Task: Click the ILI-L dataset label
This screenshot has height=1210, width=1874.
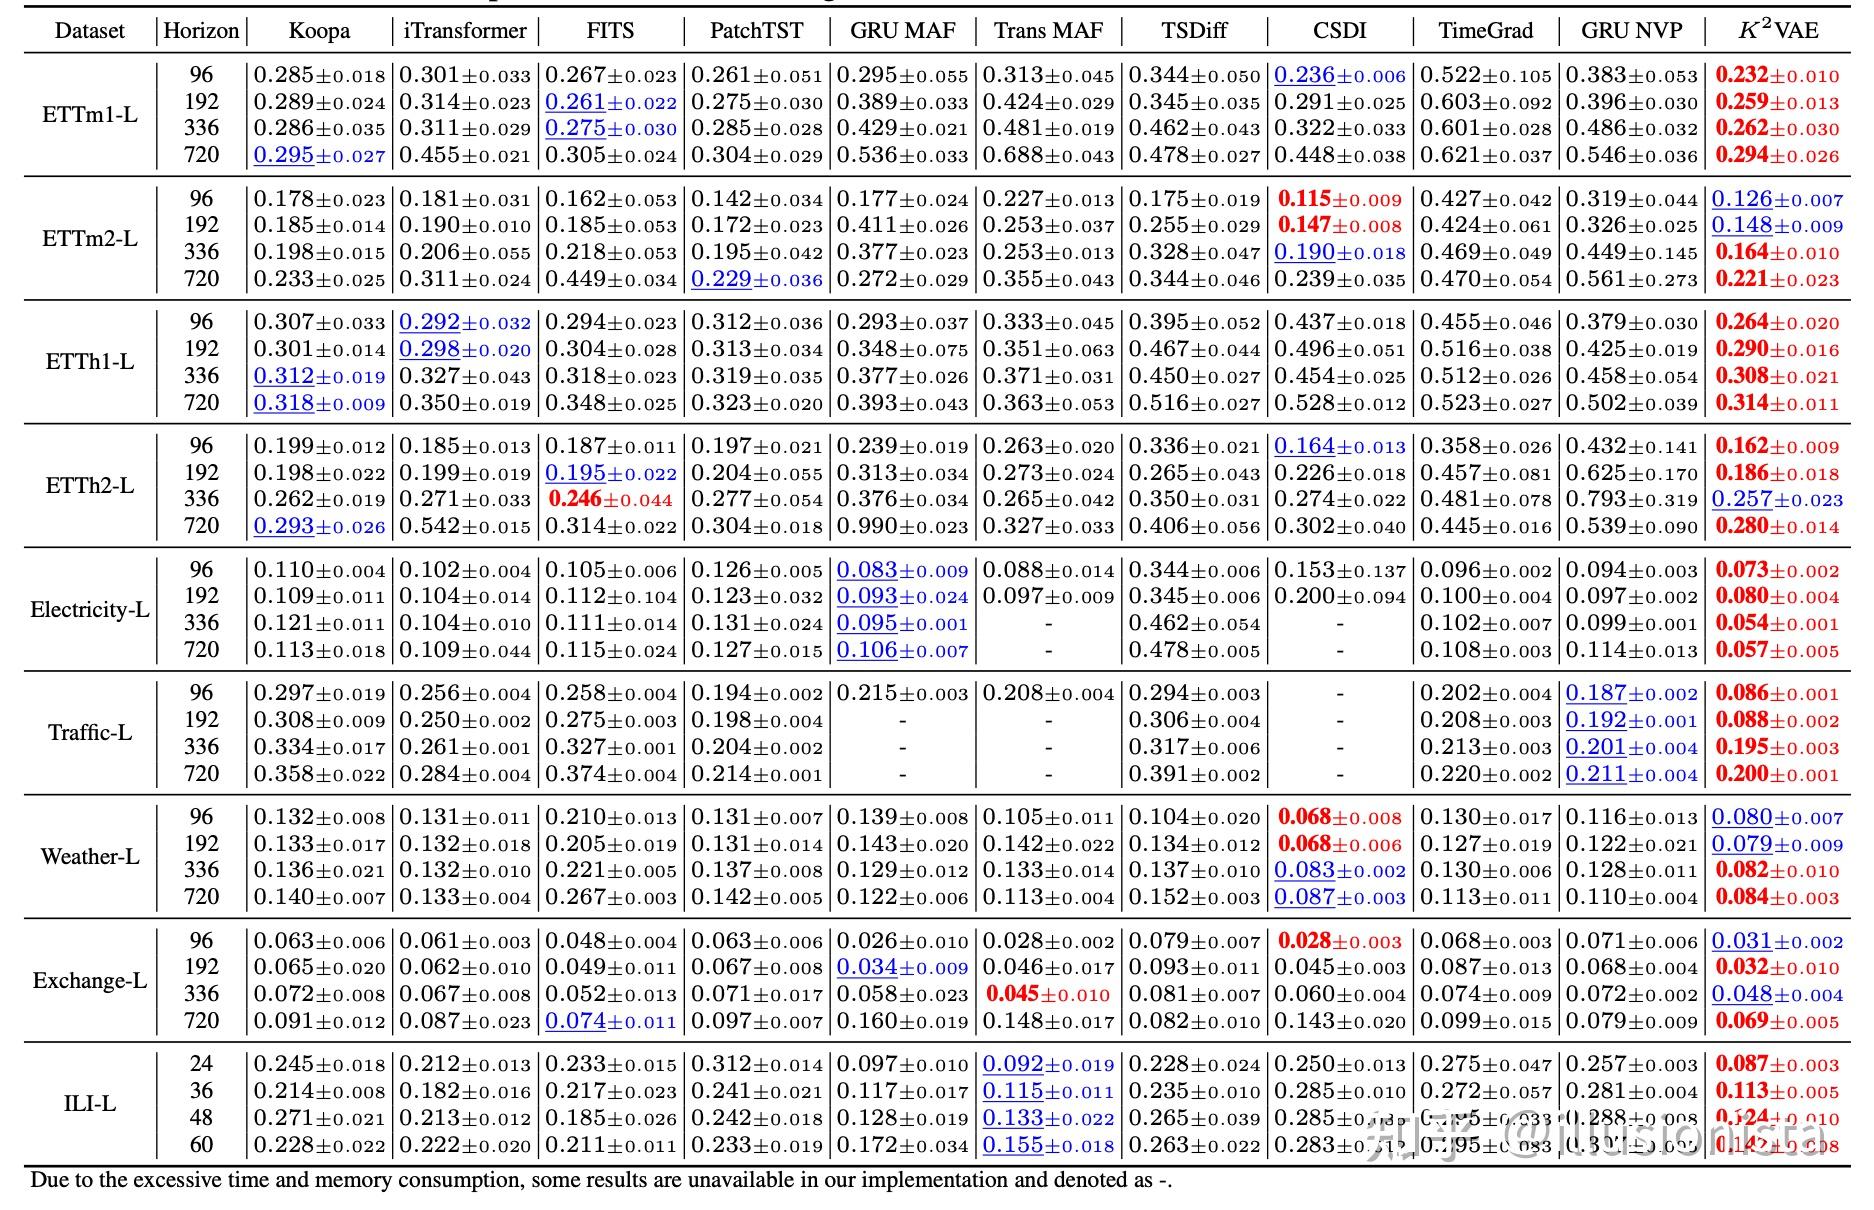Action: [x=88, y=1104]
